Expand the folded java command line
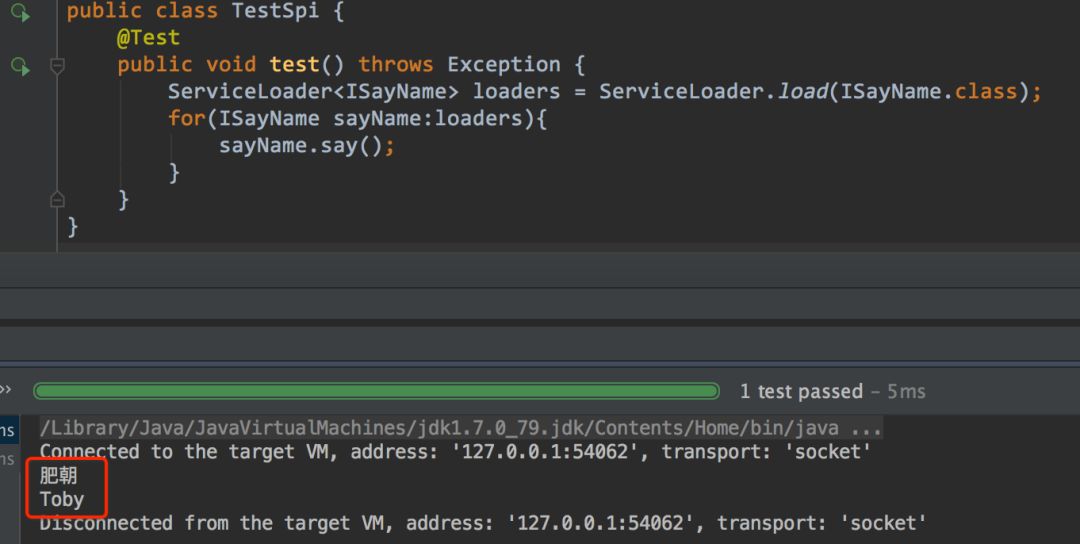The width and height of the screenshot is (1080, 544). tap(866, 428)
